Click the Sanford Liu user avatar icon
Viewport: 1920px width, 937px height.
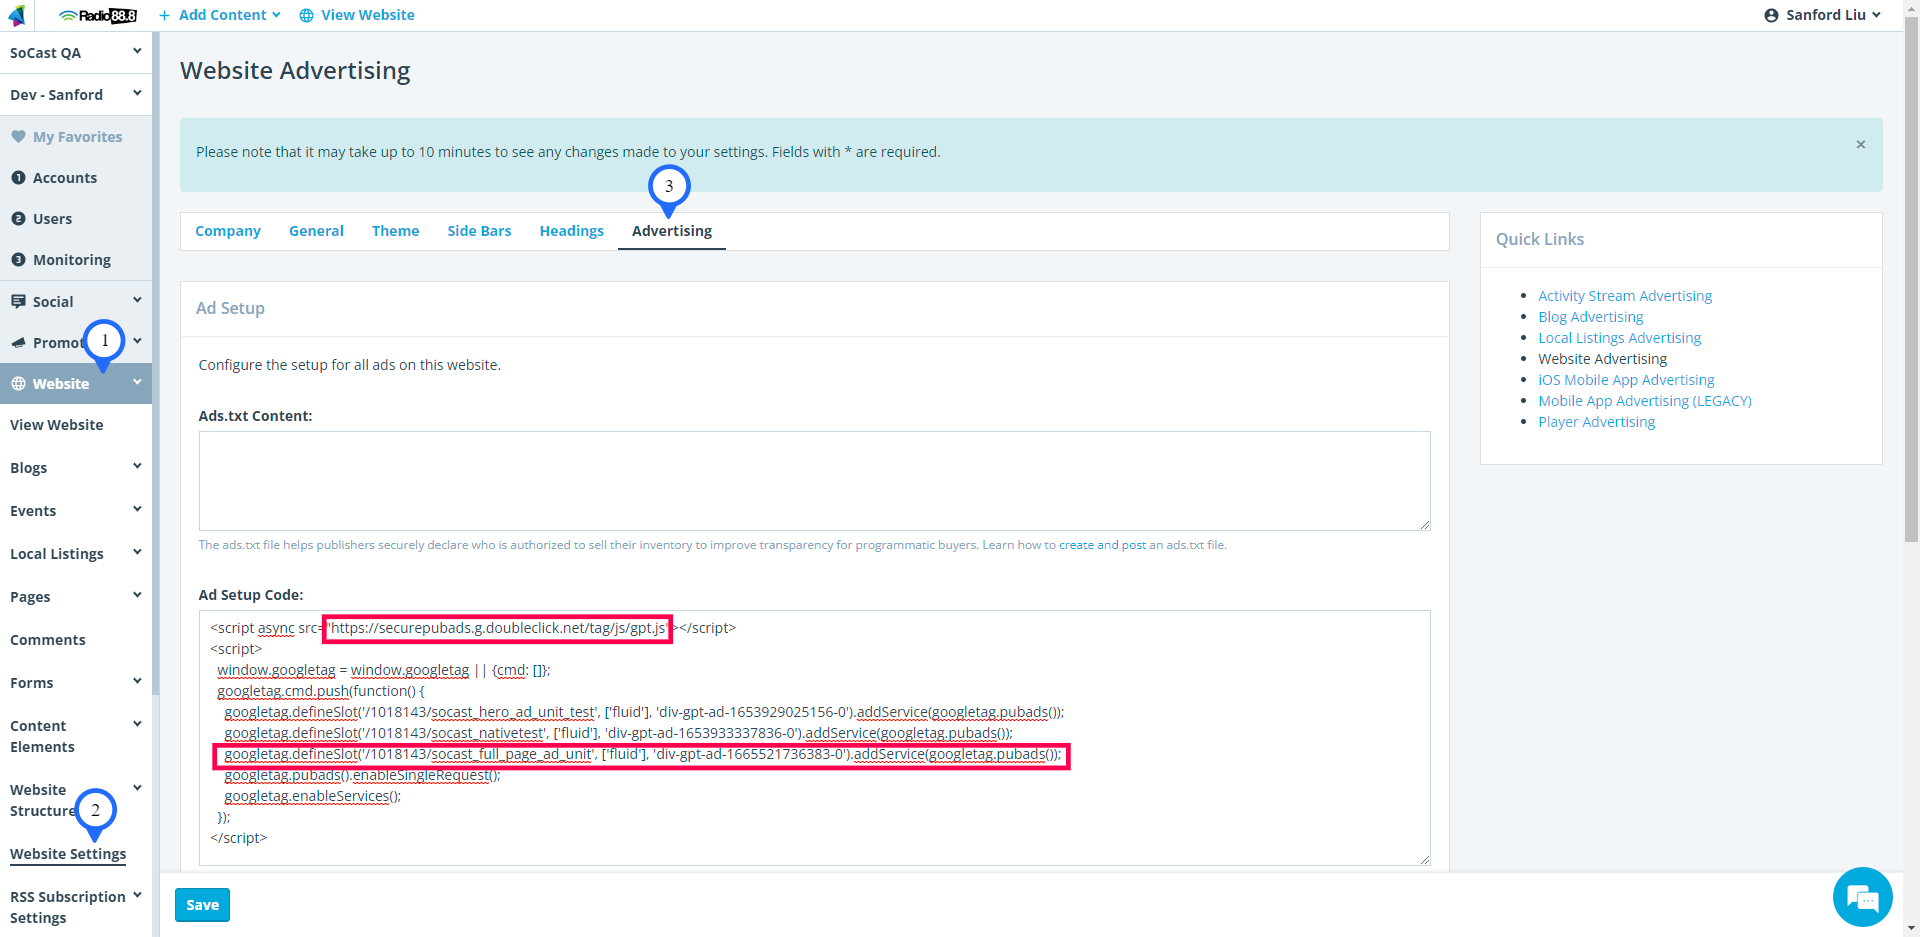click(1771, 15)
